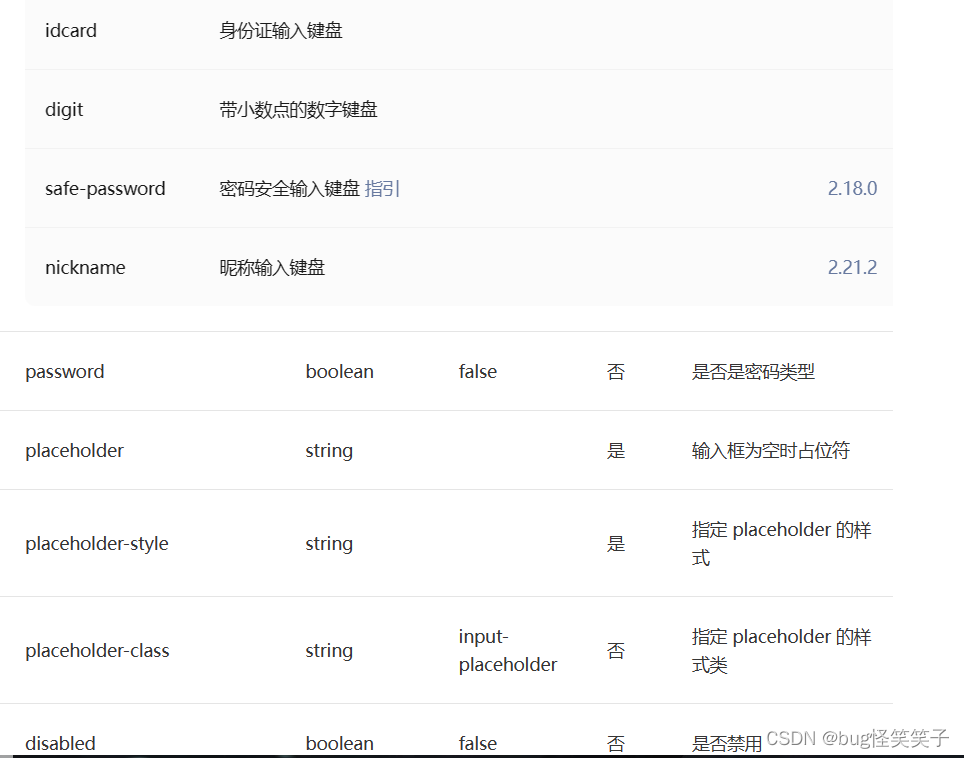Select the disabled attribute name

point(60,743)
